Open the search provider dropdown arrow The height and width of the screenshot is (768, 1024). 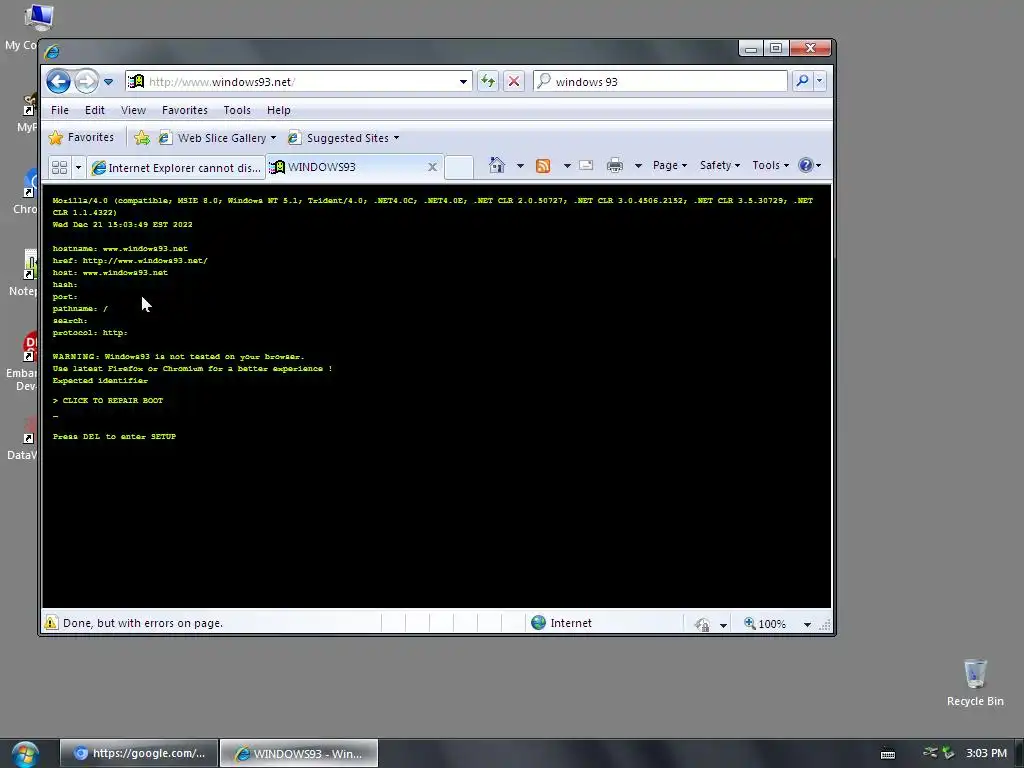tap(820, 81)
